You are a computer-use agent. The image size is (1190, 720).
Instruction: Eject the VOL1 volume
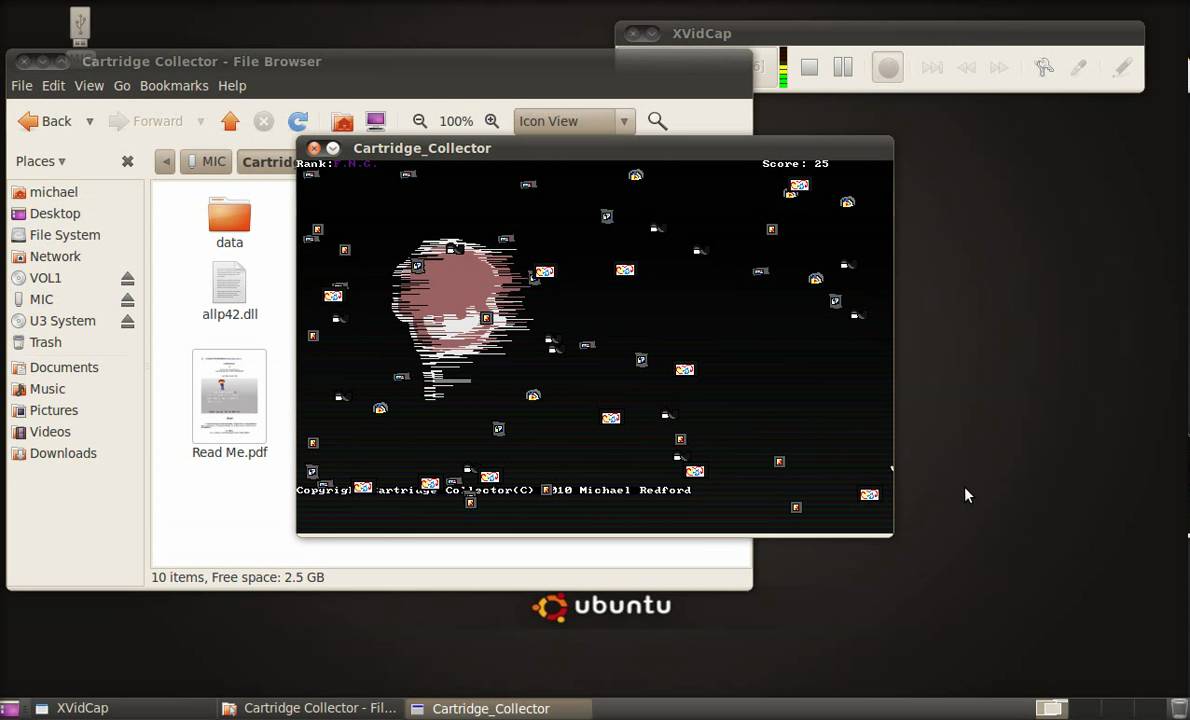pyautogui.click(x=128, y=278)
